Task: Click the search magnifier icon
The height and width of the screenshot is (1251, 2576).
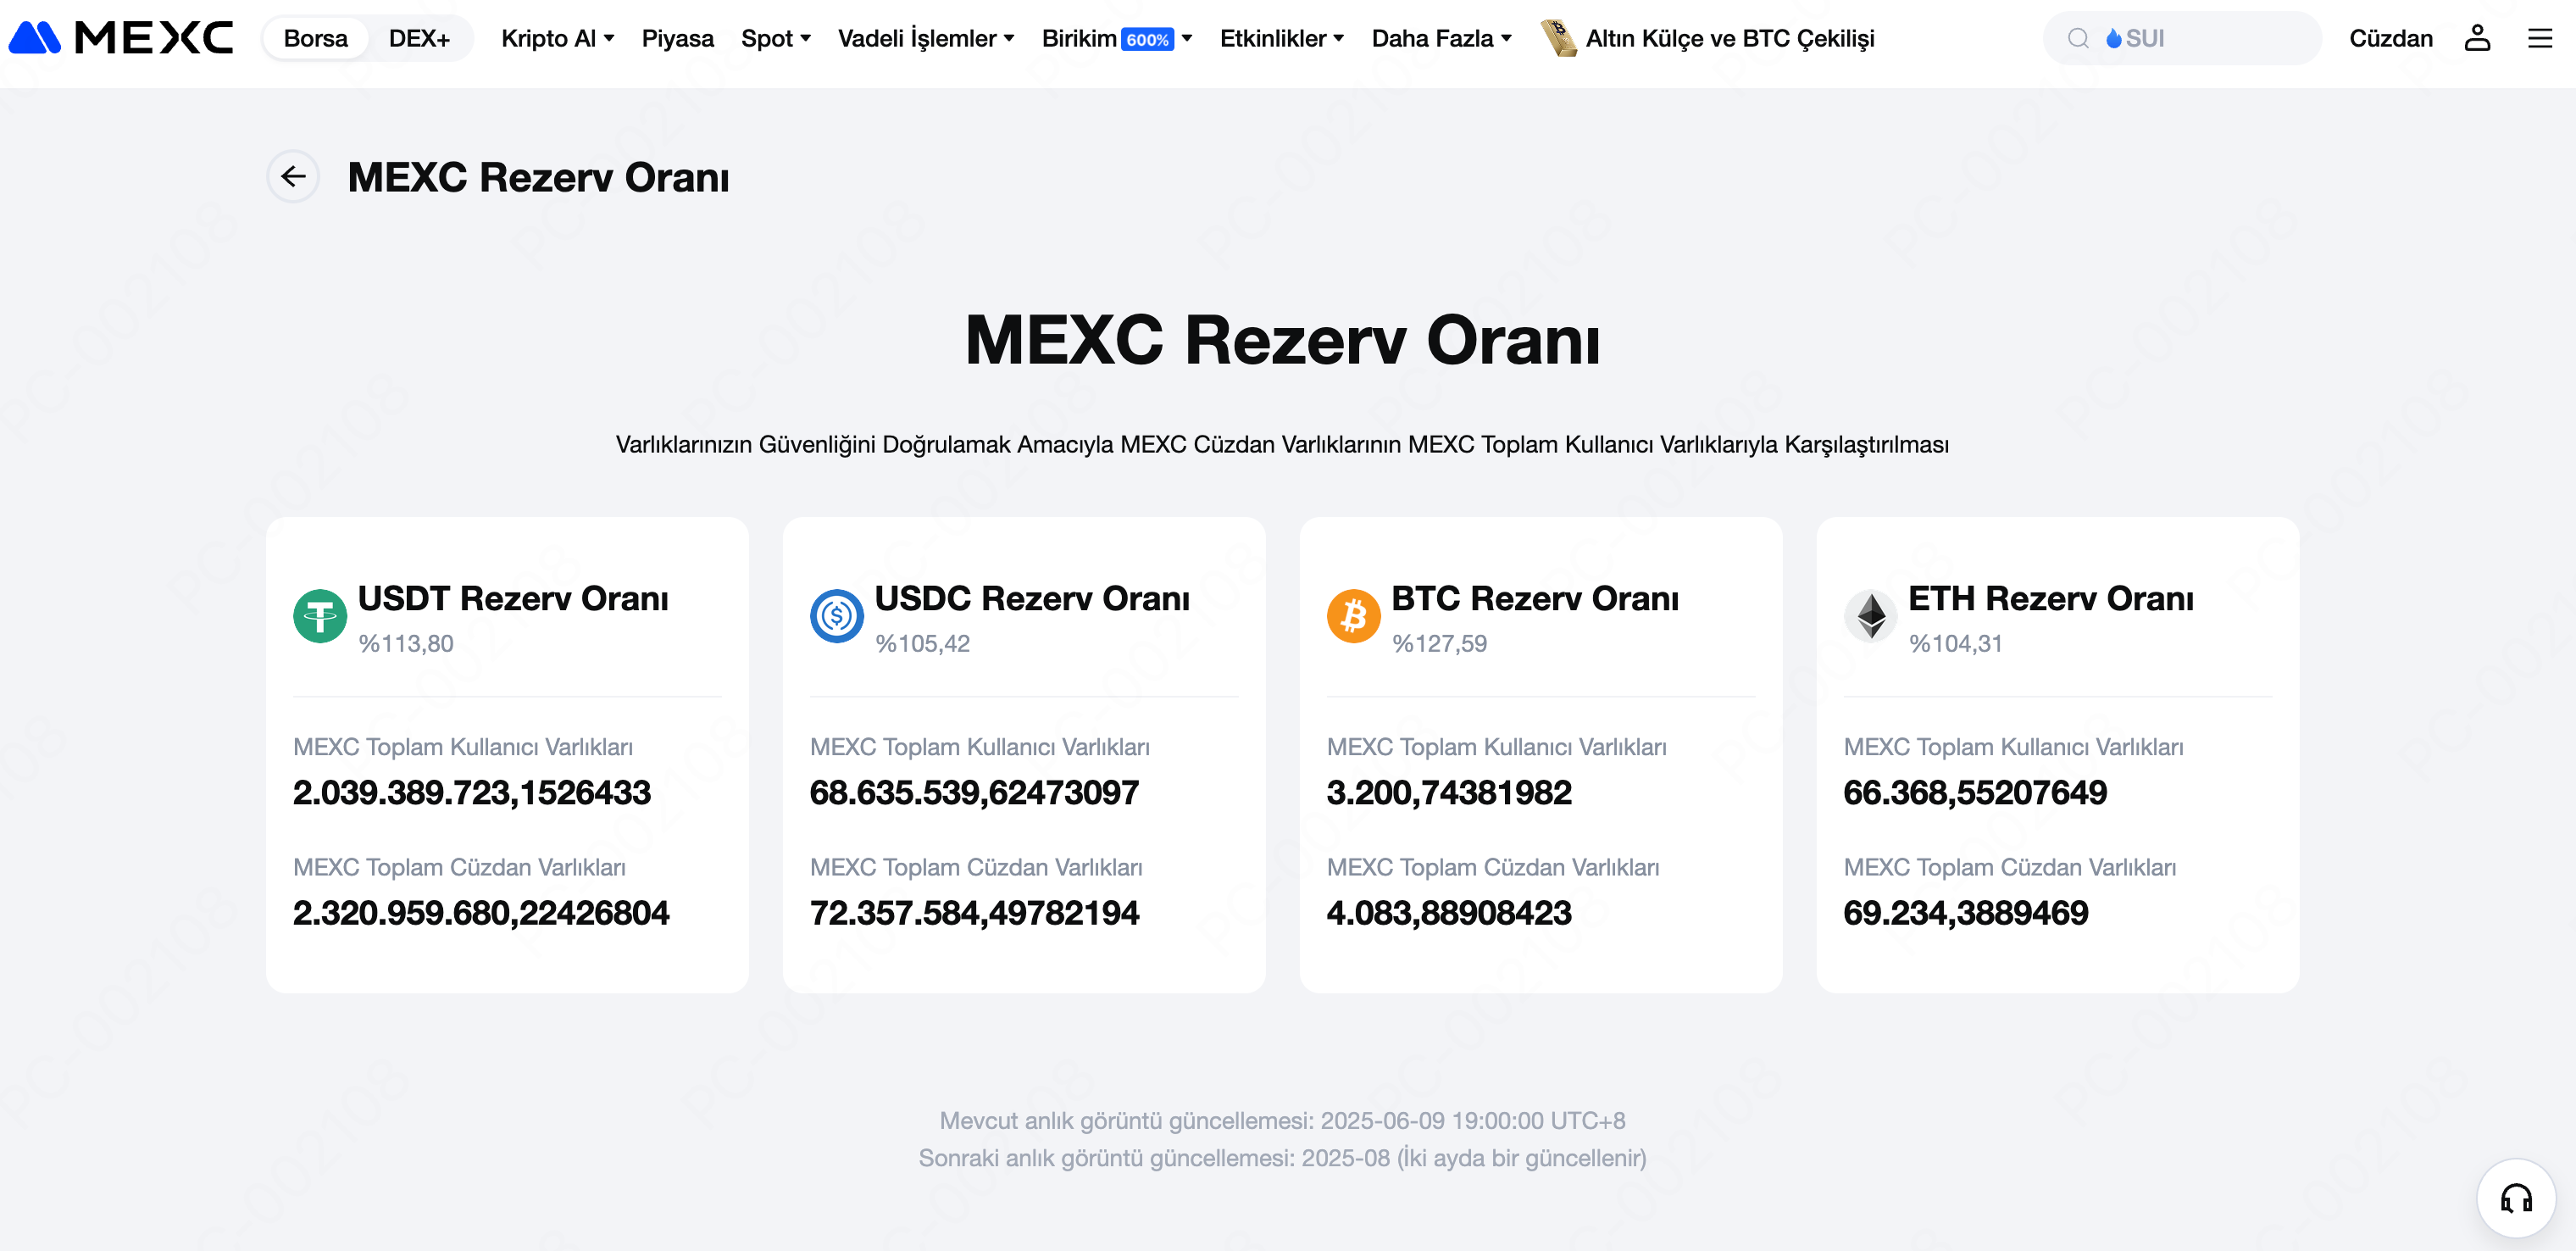Action: point(2078,38)
